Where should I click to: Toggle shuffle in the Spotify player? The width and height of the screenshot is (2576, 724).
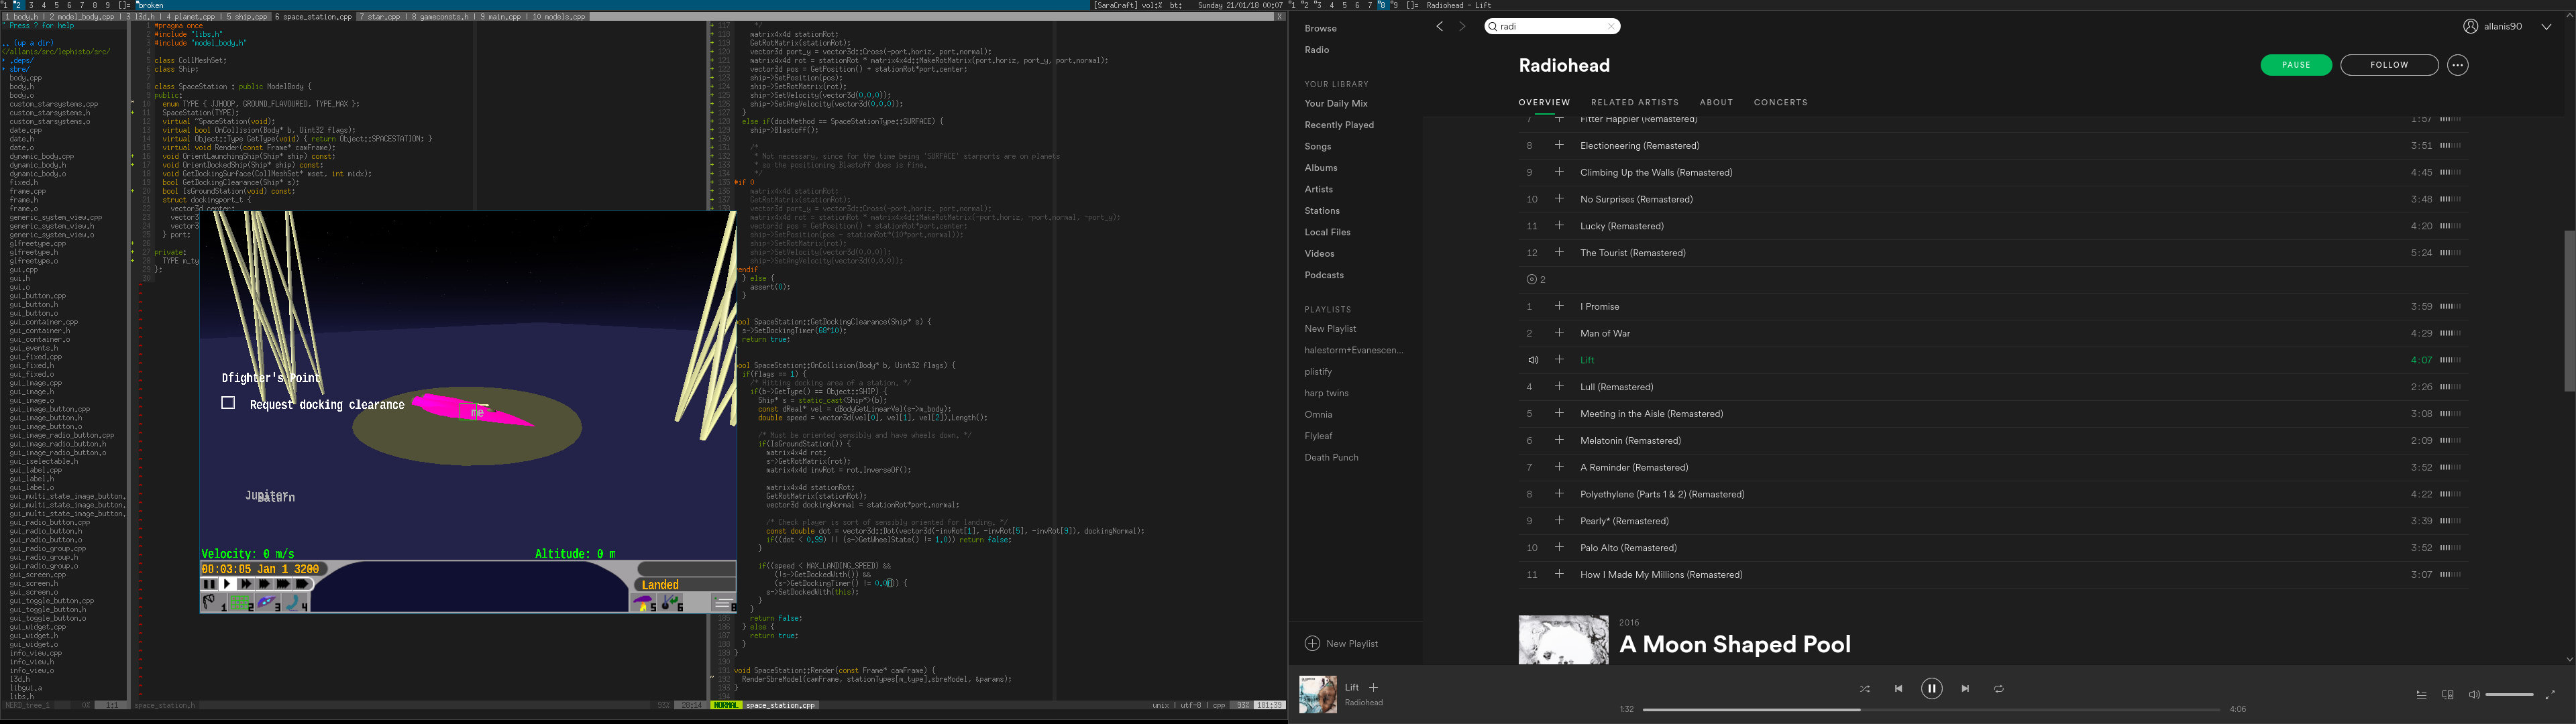pyautogui.click(x=1864, y=689)
